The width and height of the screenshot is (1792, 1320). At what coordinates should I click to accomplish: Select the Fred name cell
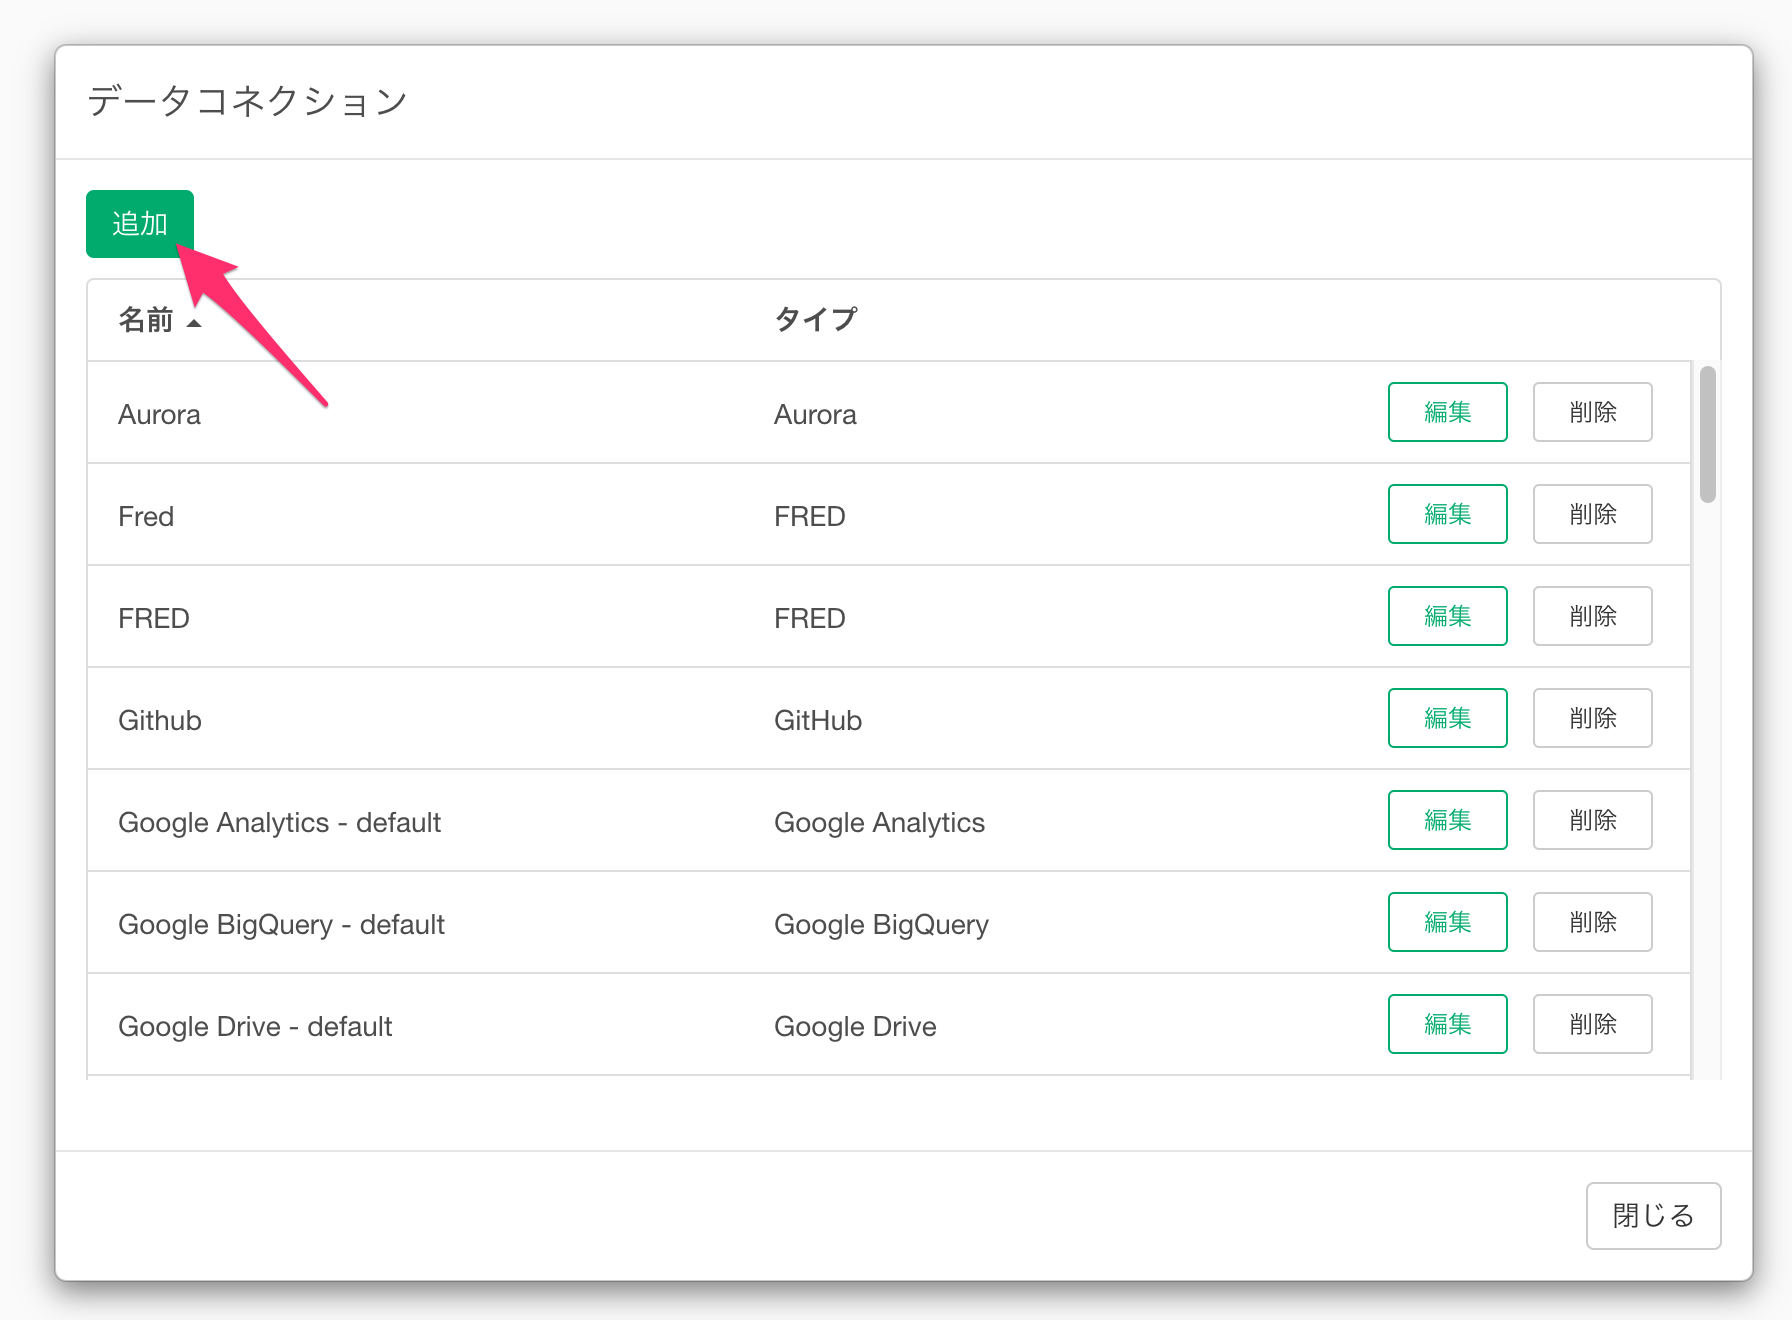(x=146, y=517)
